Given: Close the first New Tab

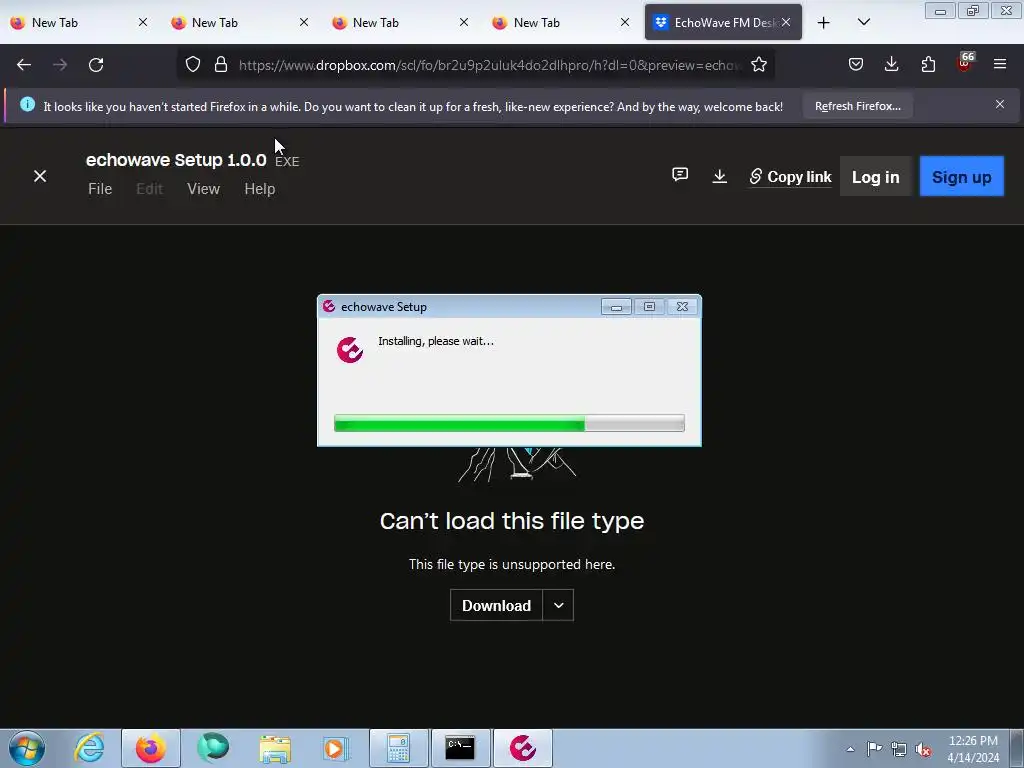Looking at the screenshot, I should click(142, 22).
